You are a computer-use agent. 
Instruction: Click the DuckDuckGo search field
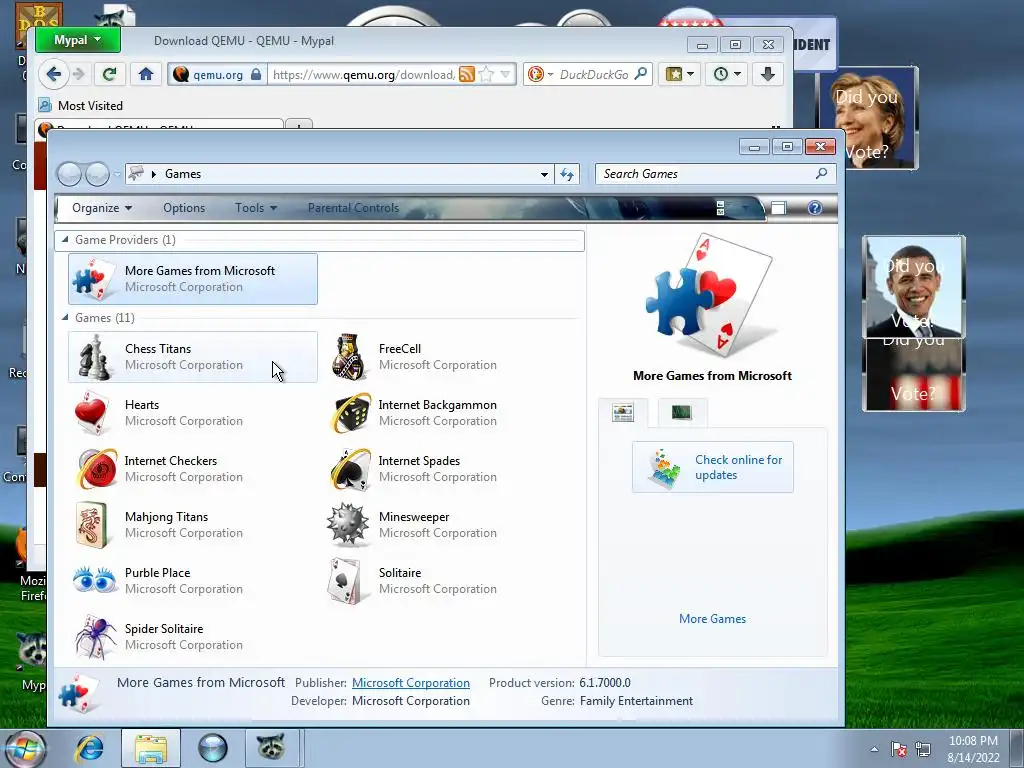[593, 74]
